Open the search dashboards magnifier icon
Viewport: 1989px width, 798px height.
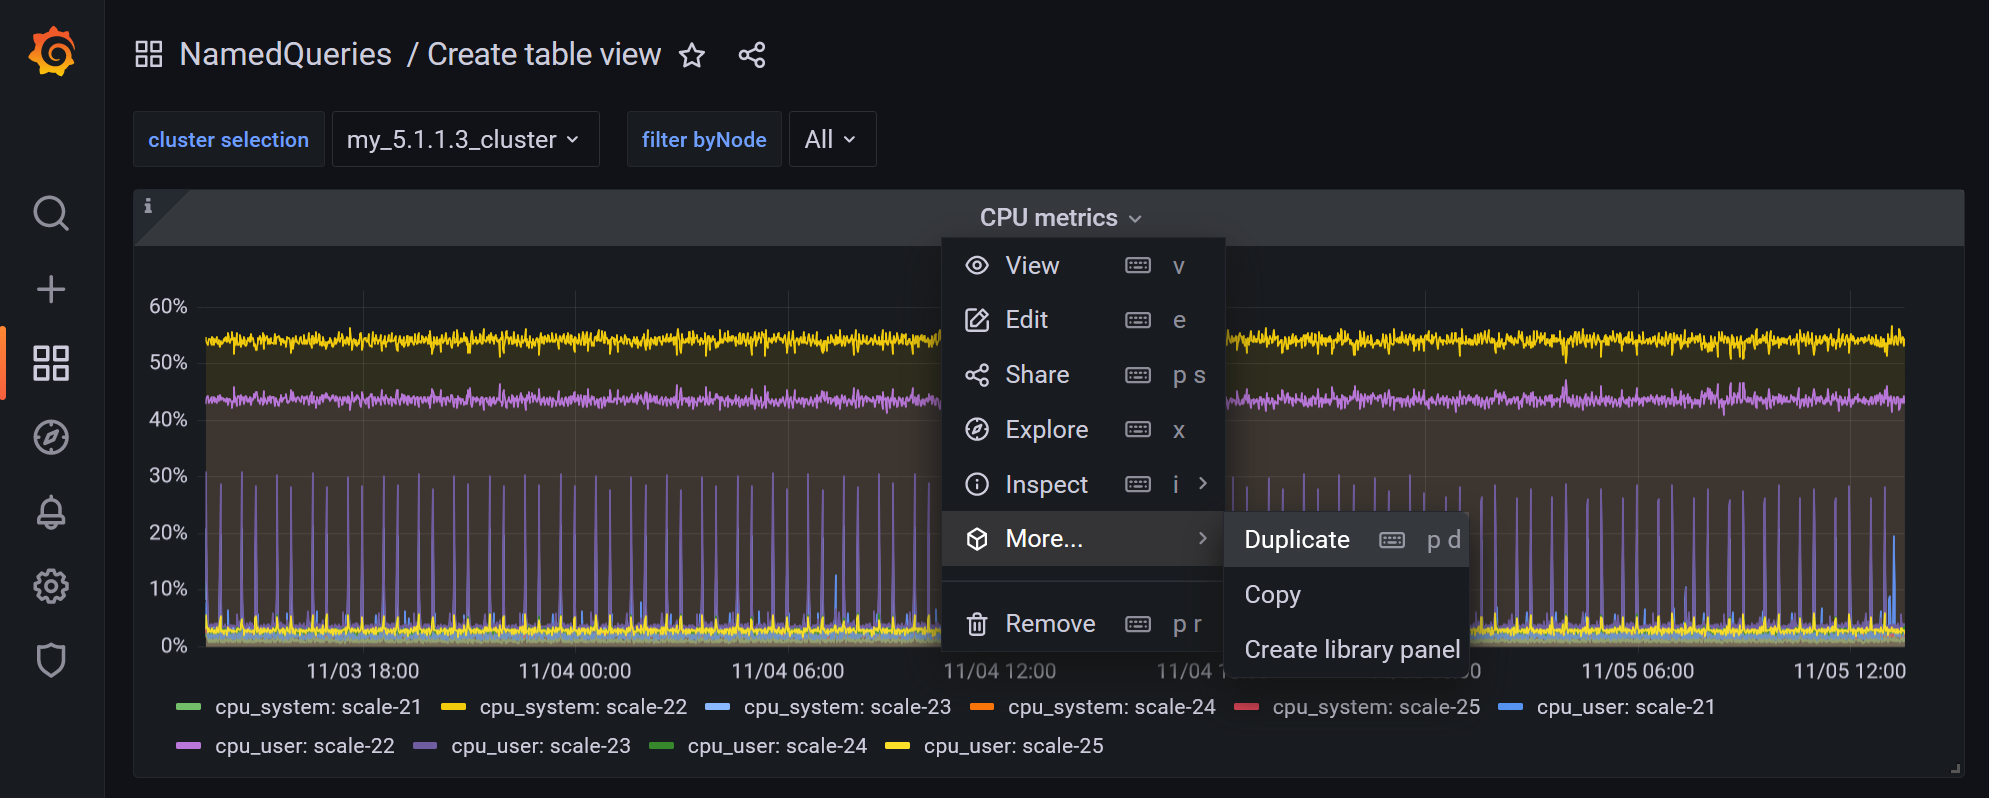(51, 213)
